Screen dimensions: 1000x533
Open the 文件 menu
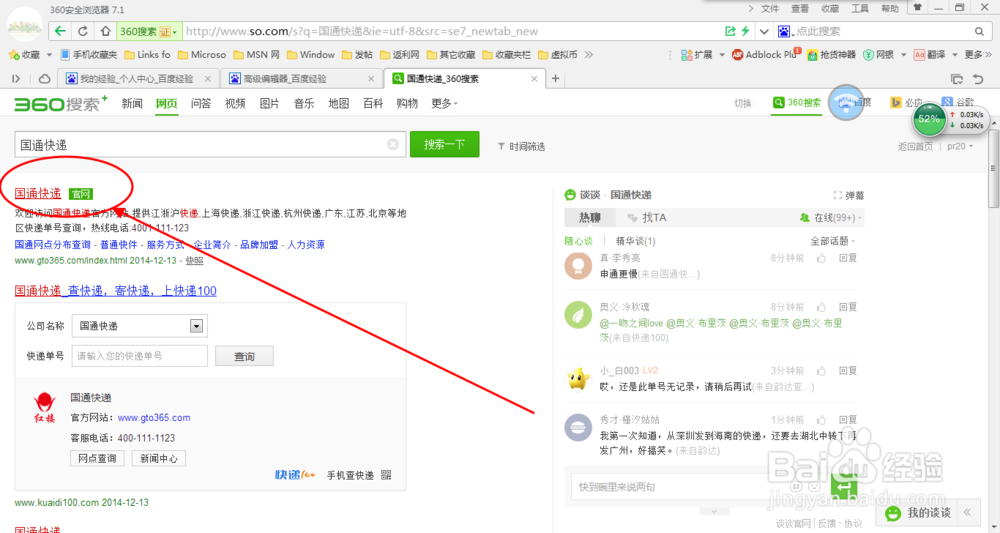770,8
